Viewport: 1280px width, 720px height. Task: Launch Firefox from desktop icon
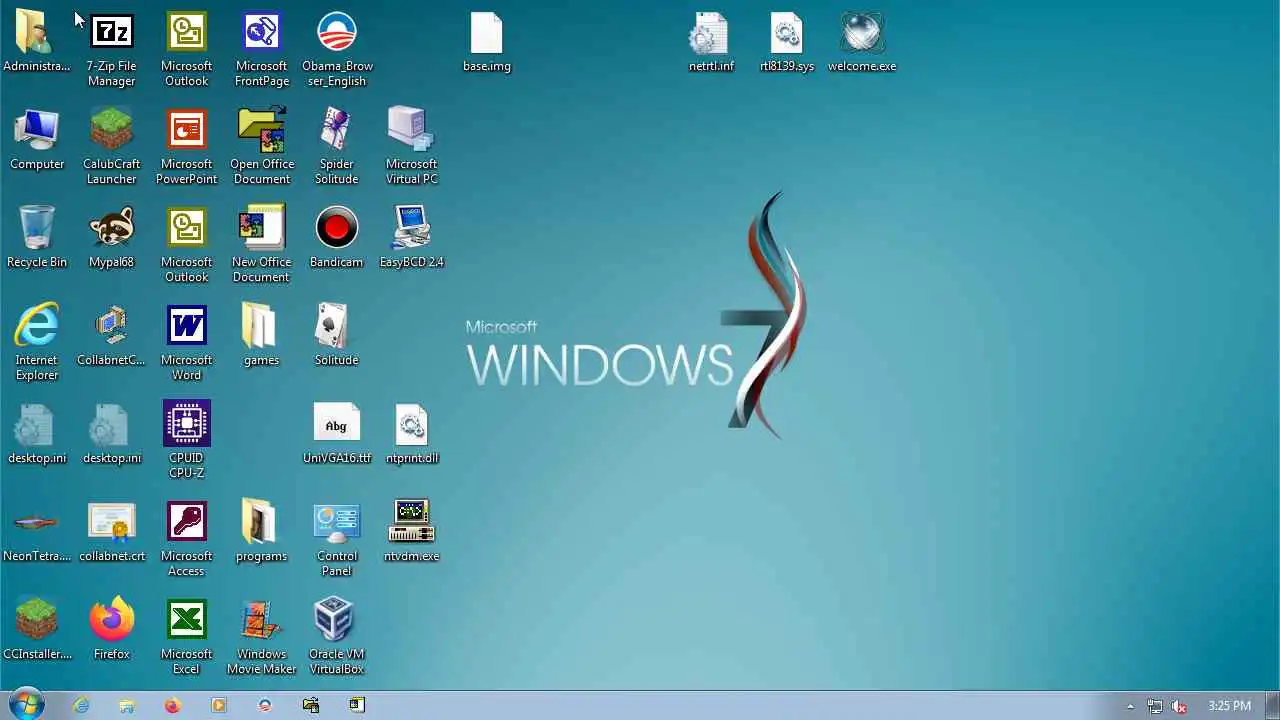click(x=111, y=630)
